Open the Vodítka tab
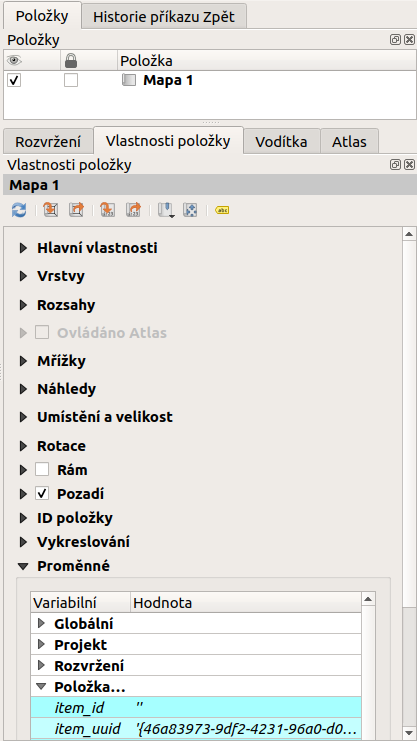This screenshot has height=741, width=417. point(282,142)
